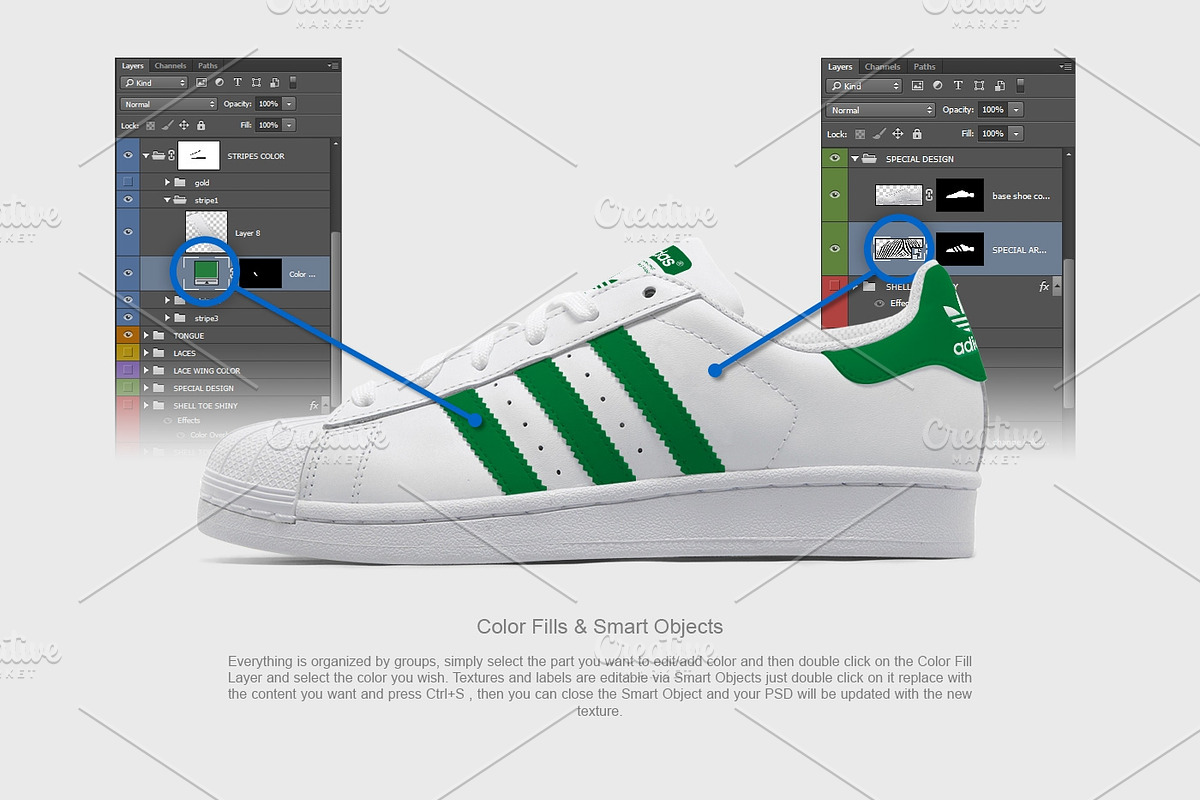This screenshot has height=800, width=1200.
Task: Expand the gold group
Action: click(168, 182)
